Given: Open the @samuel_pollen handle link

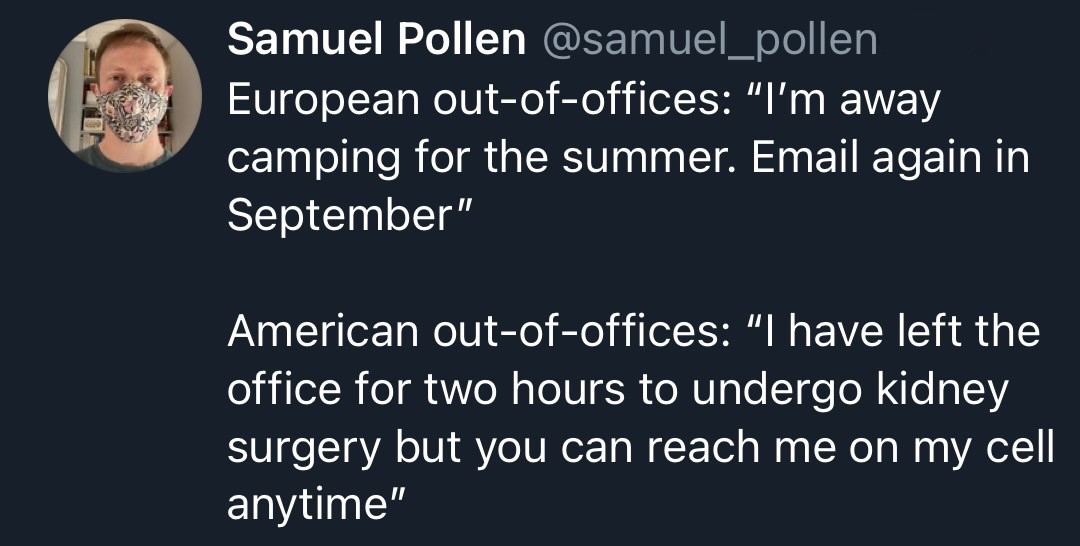Looking at the screenshot, I should [x=709, y=41].
